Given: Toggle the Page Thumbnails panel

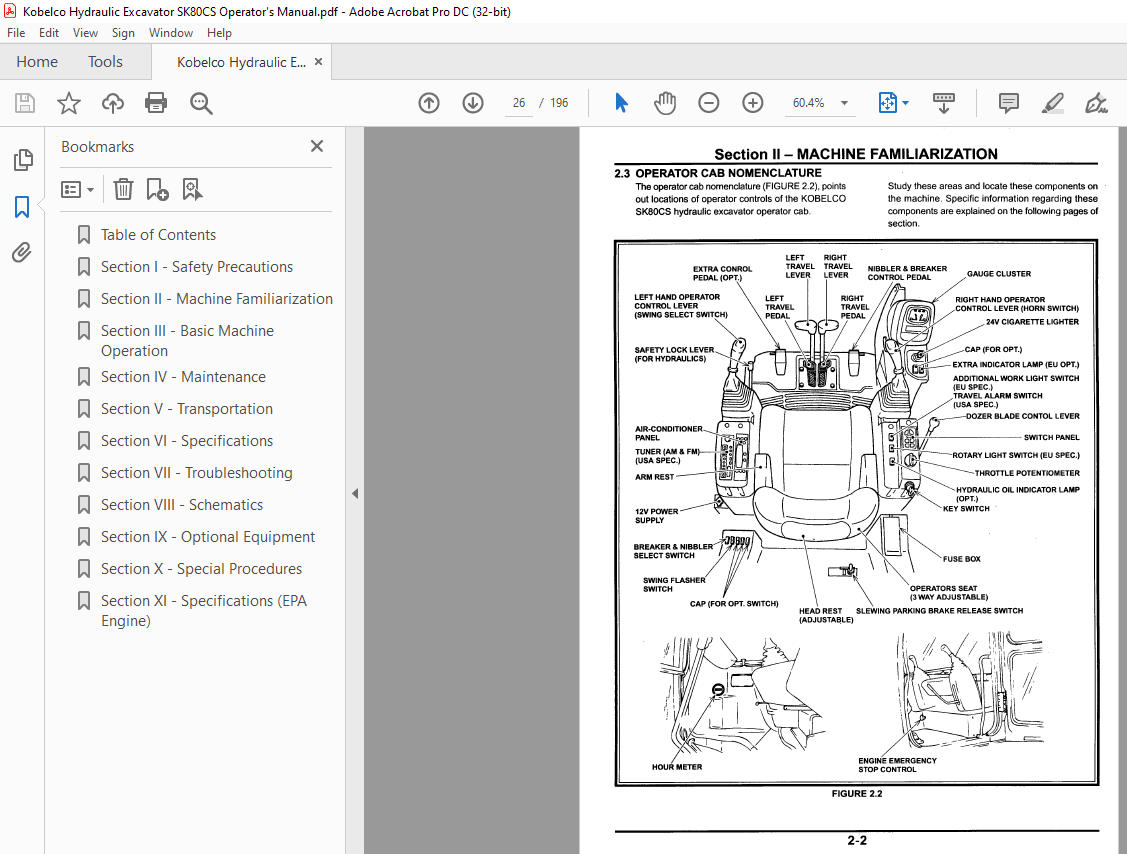Looking at the screenshot, I should click(22, 160).
